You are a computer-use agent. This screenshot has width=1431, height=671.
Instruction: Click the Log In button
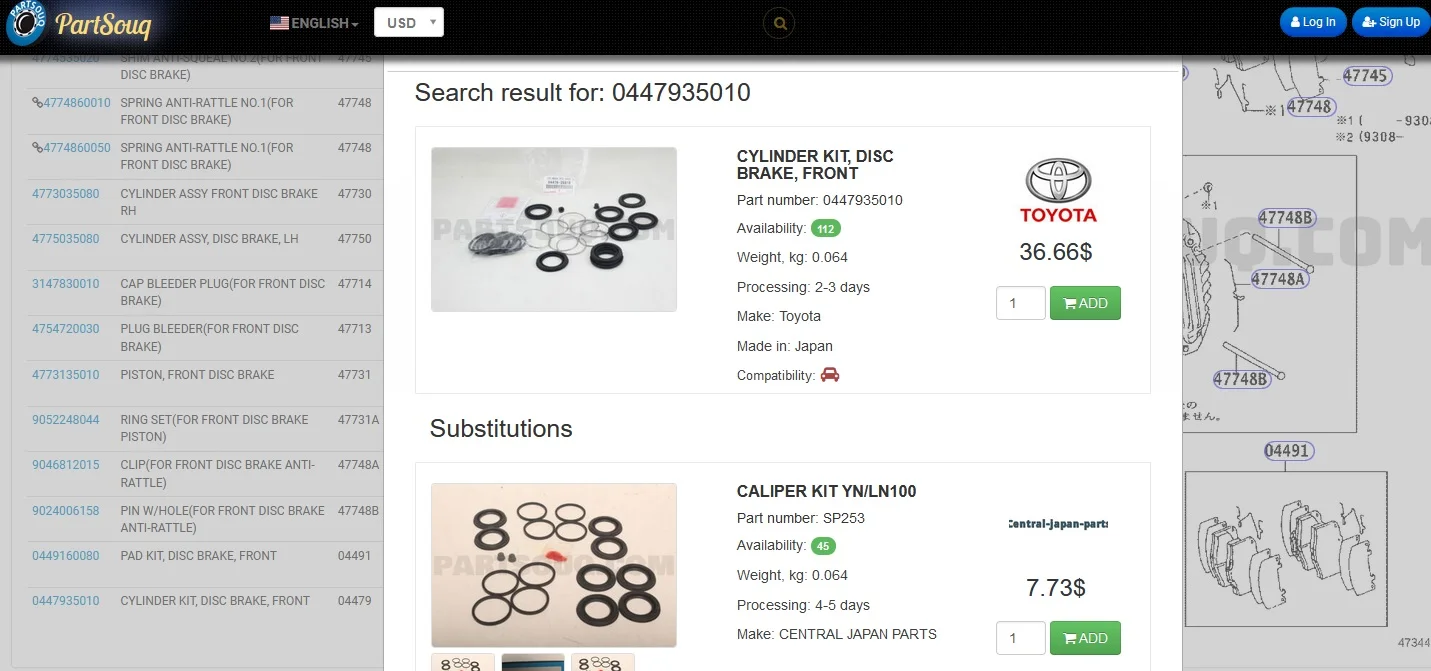click(x=1312, y=22)
